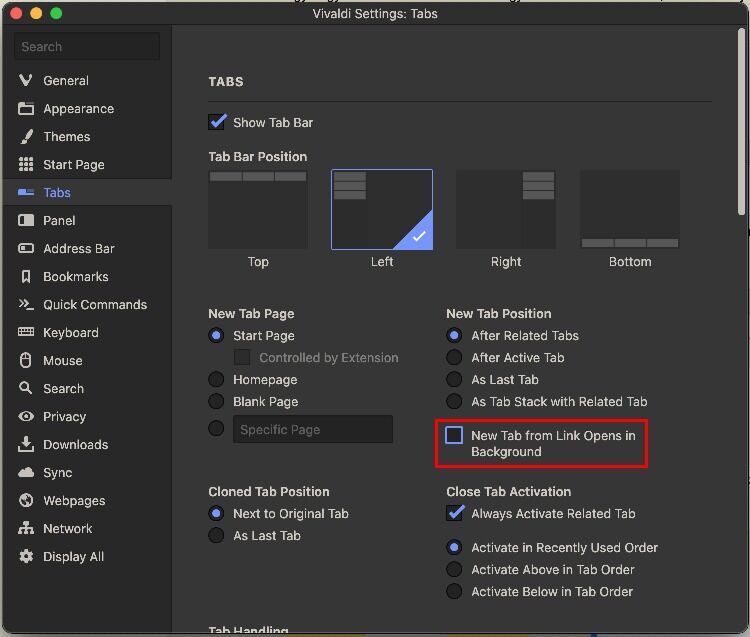The image size is (750, 637).
Task: Set tab bar position to Top thumbnail
Action: click(258, 209)
